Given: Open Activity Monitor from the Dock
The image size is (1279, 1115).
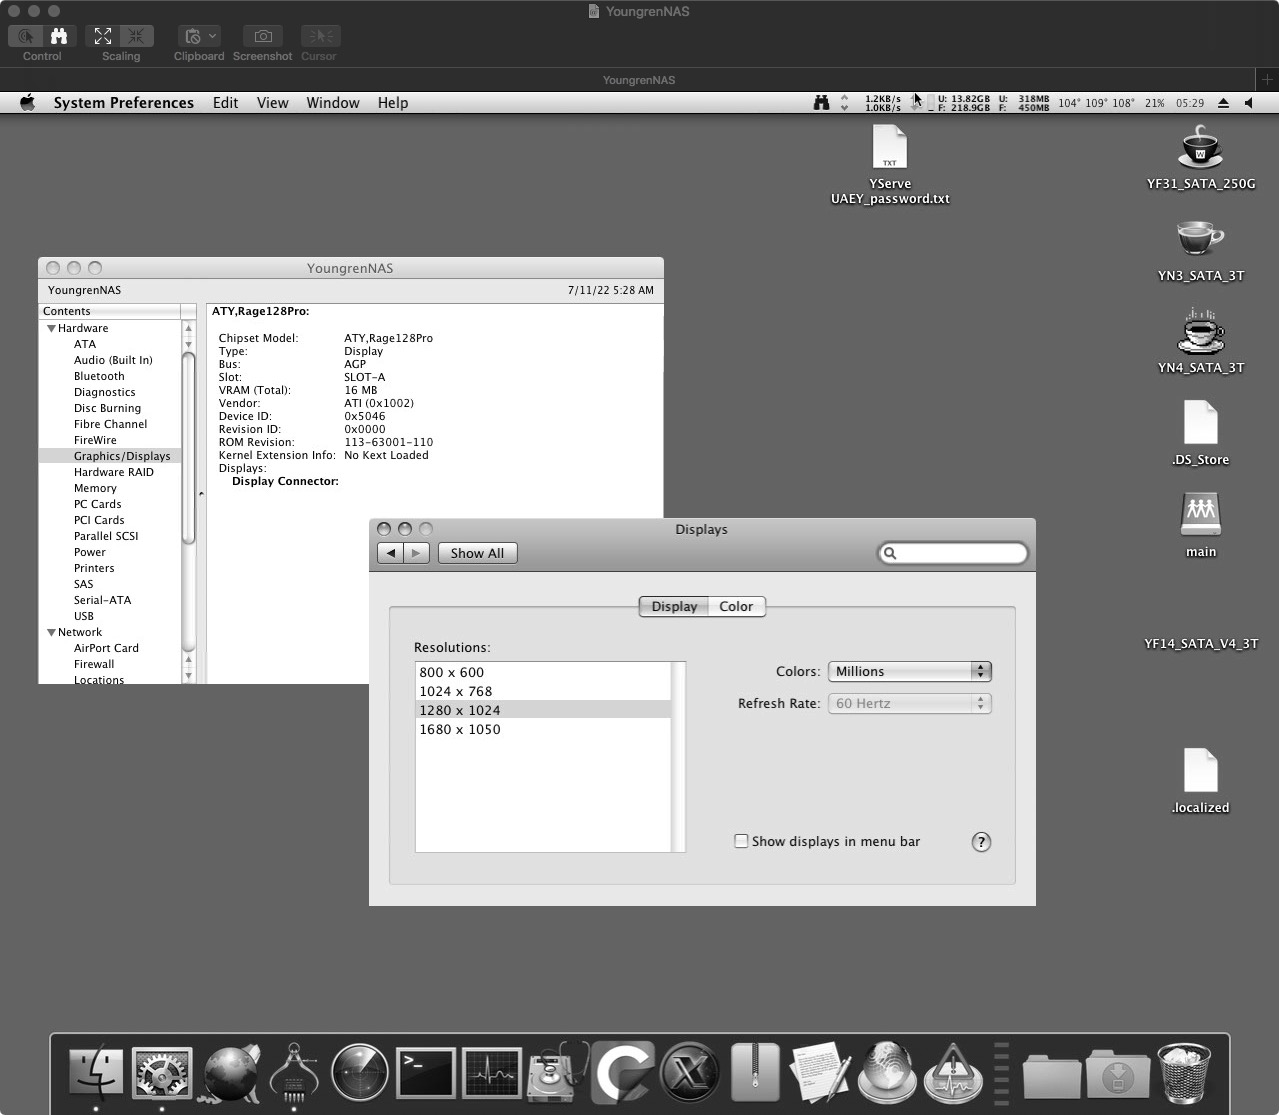Looking at the screenshot, I should tap(492, 1072).
